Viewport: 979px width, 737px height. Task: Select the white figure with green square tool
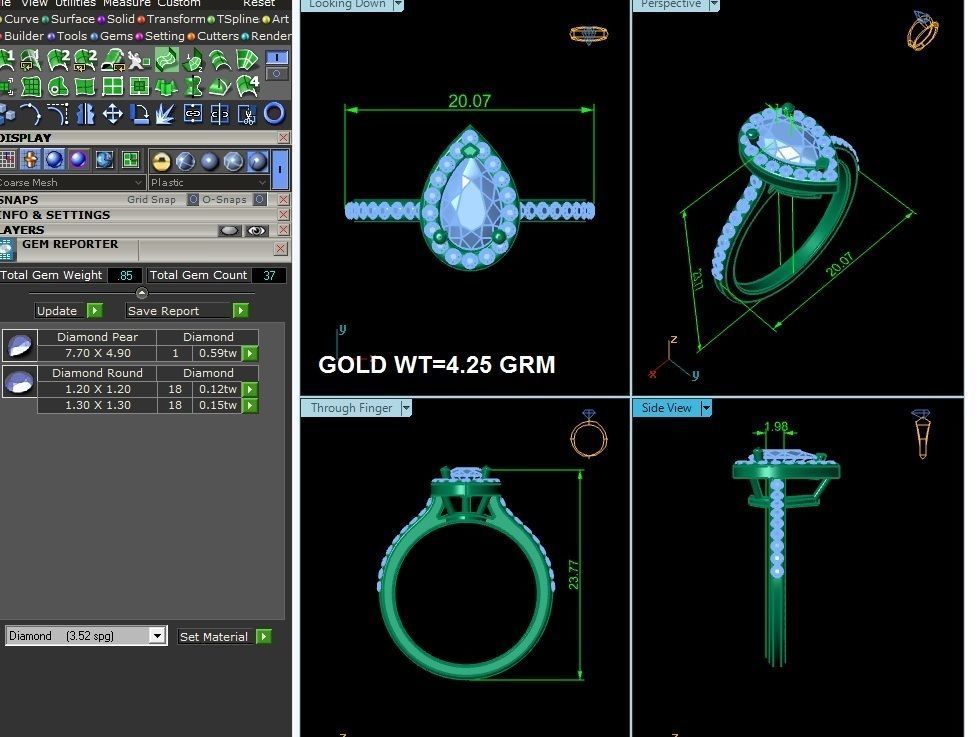(139, 60)
